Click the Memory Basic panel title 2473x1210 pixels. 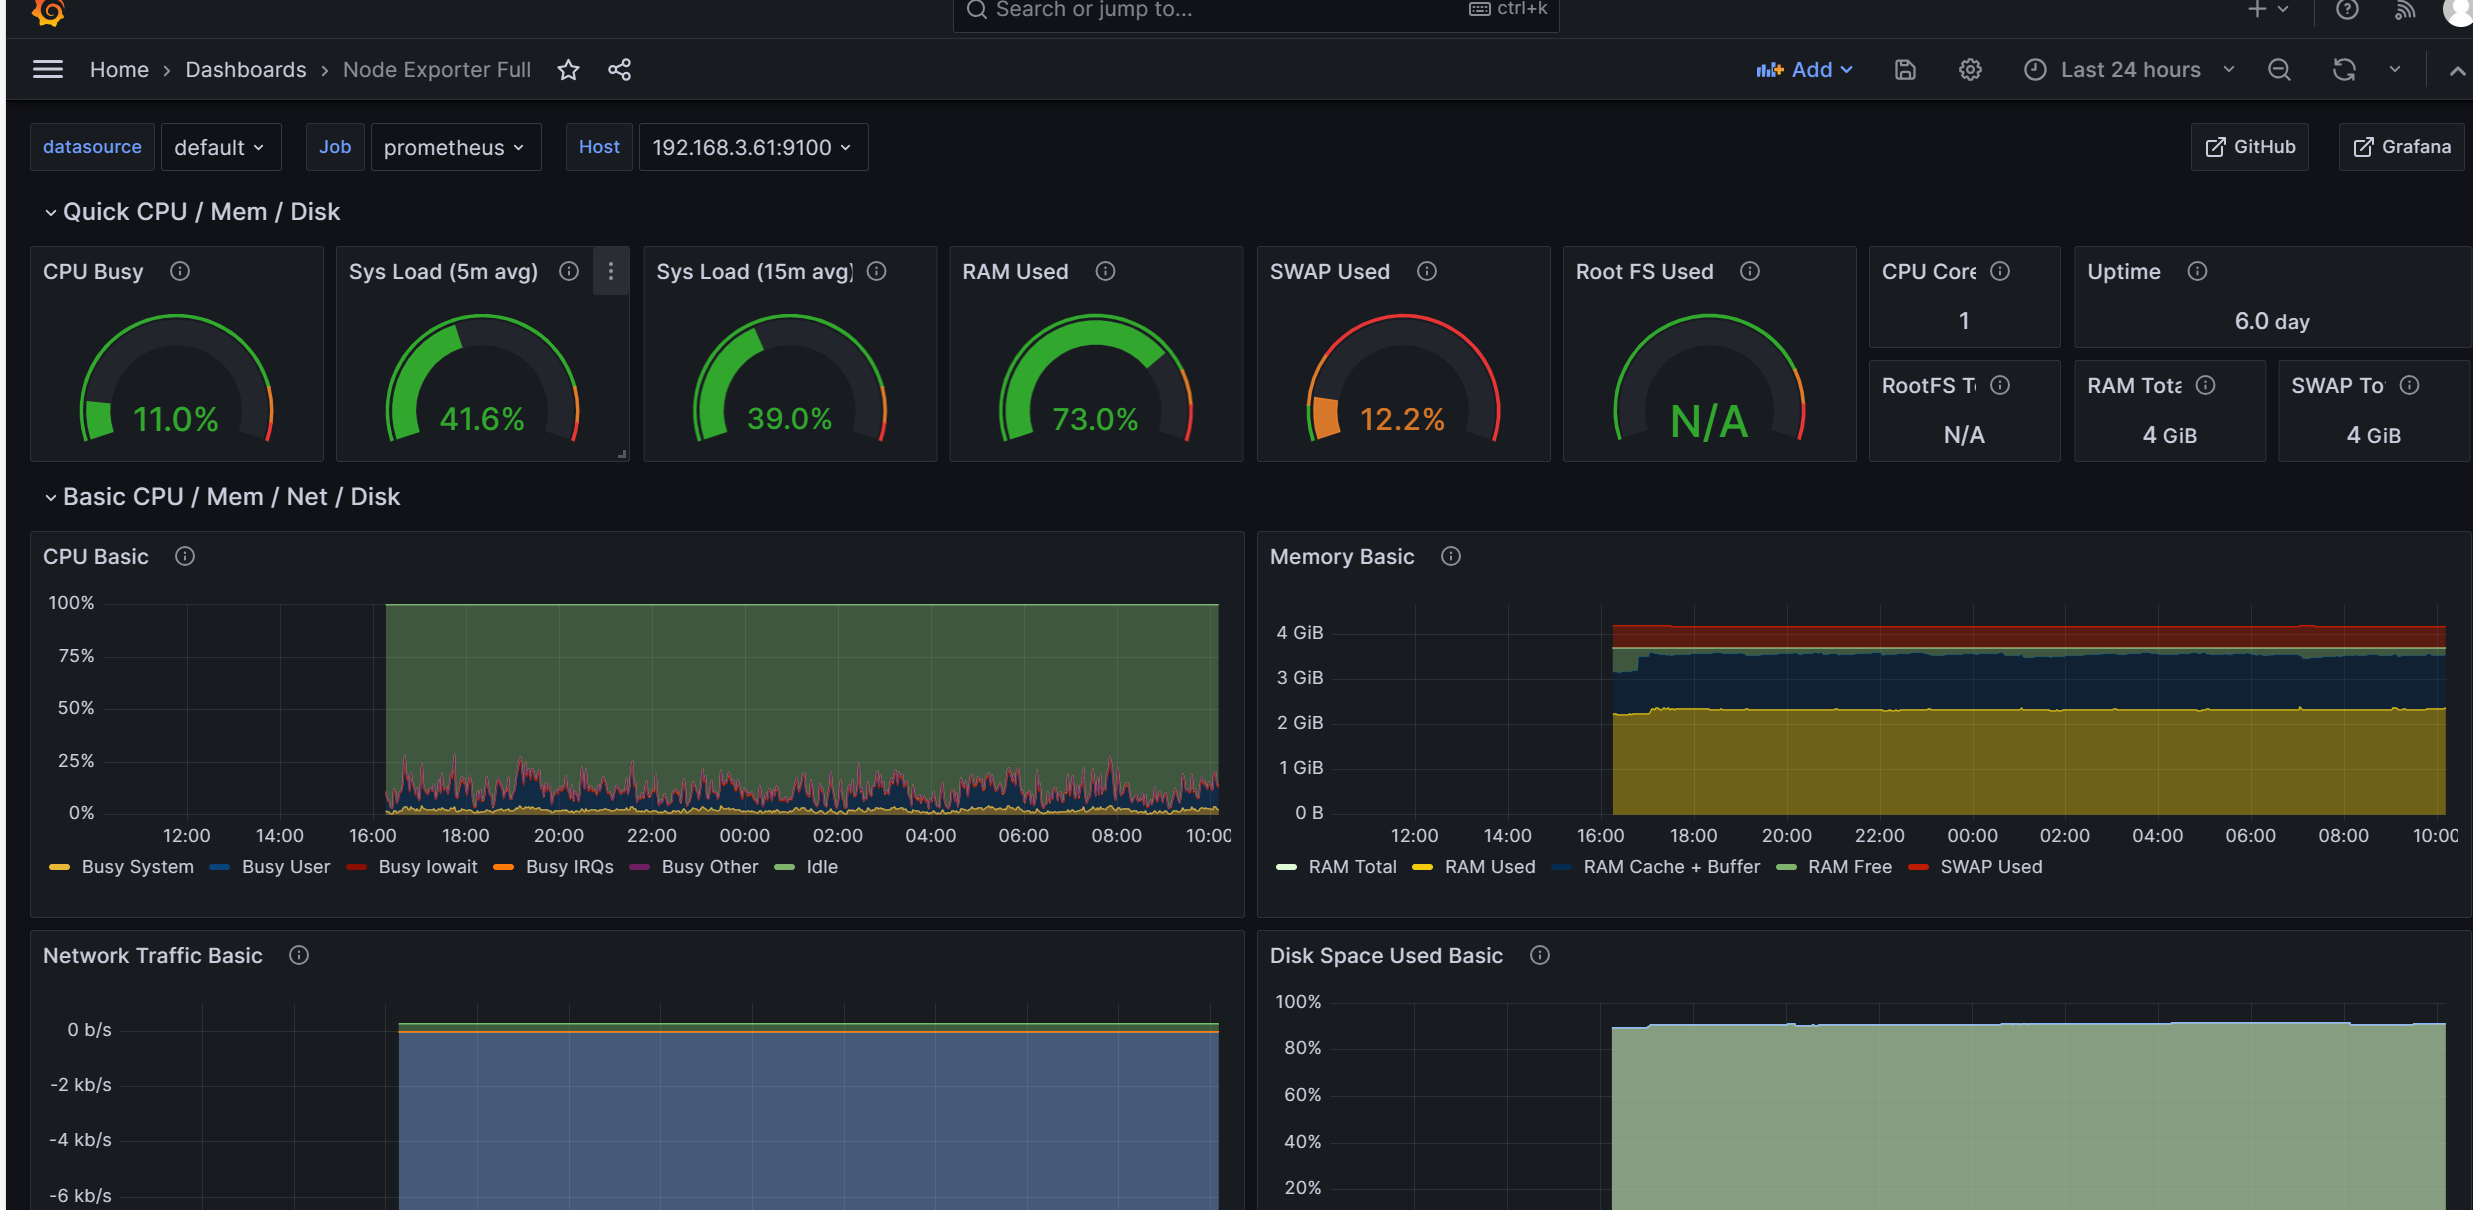click(1342, 556)
